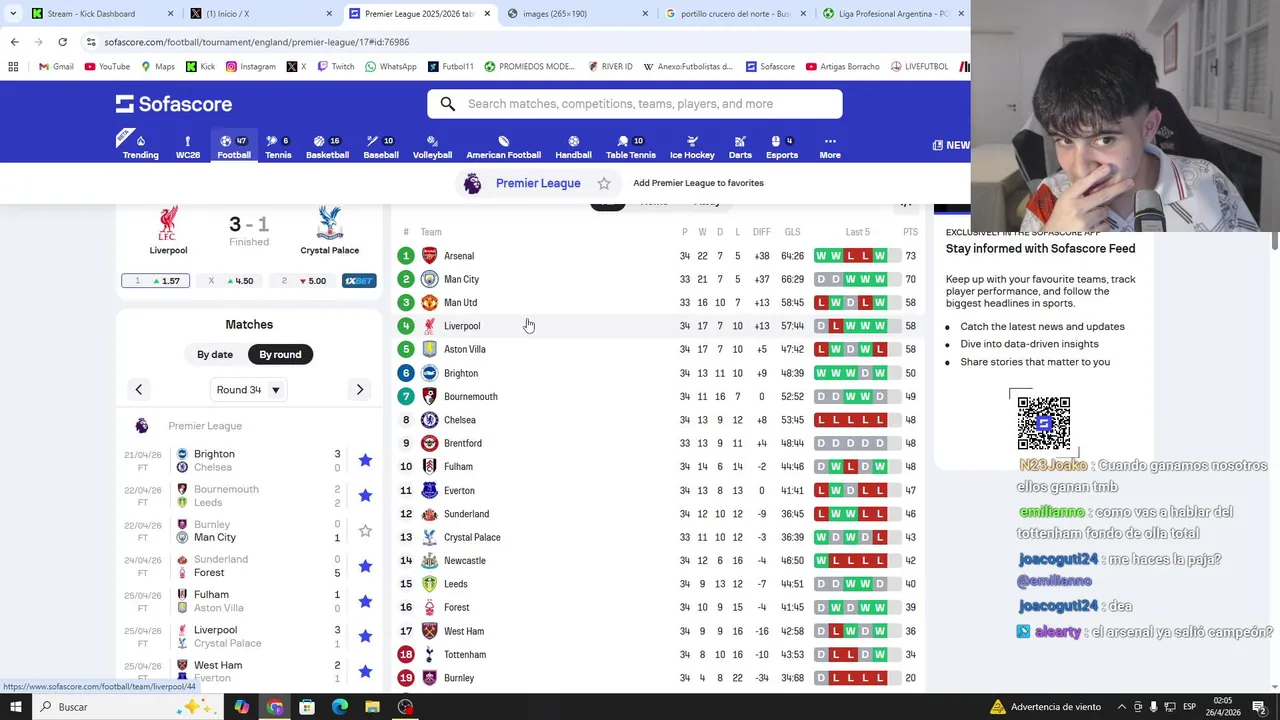
Task: Go to the Volleyball section
Action: (432, 147)
